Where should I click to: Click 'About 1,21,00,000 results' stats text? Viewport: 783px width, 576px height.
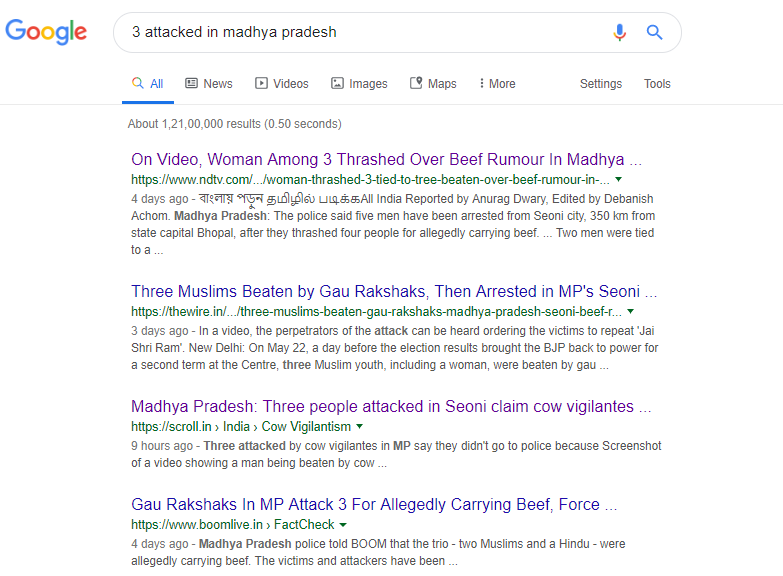234,123
